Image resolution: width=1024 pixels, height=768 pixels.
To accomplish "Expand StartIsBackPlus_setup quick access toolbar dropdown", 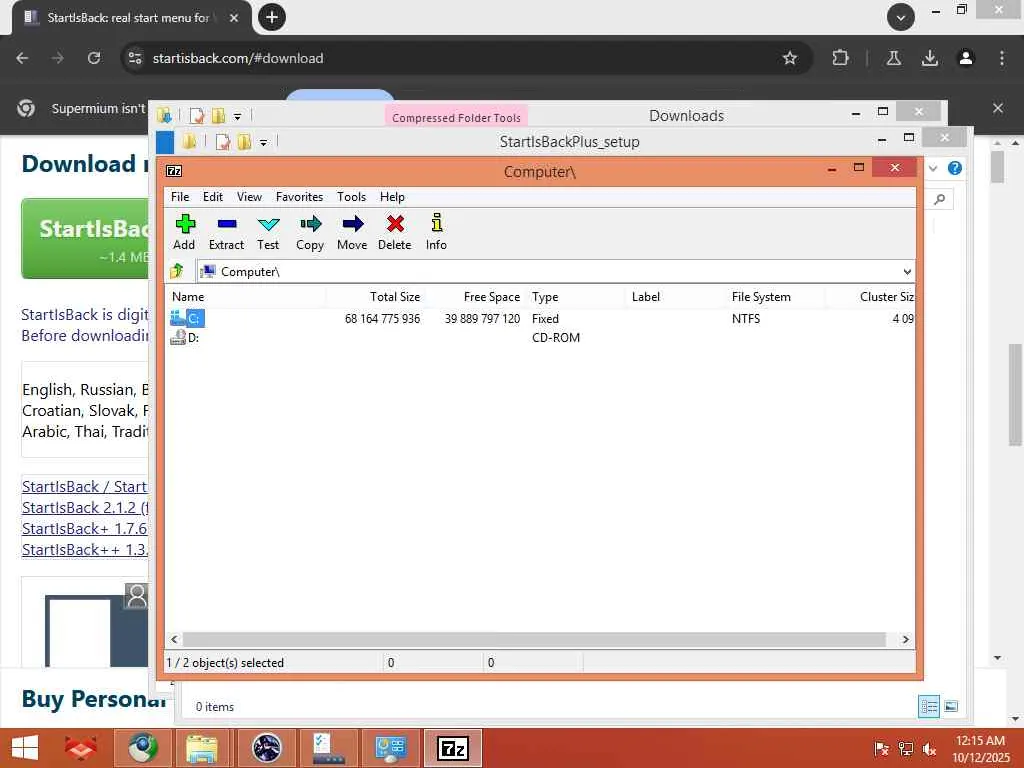I will [263, 142].
